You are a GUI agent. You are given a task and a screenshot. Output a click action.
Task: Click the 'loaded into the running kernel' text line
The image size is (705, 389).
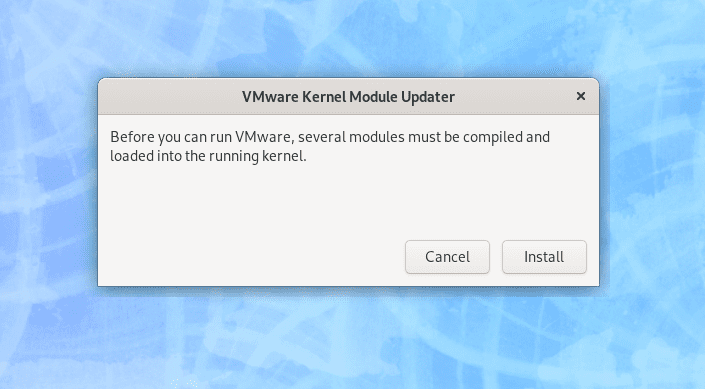coord(208,156)
